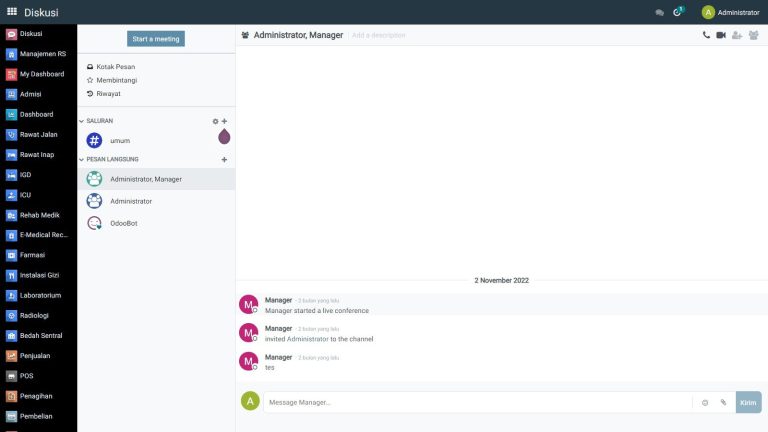Open emoji picker in message composer
Image resolution: width=768 pixels, height=432 pixels.
[705, 403]
